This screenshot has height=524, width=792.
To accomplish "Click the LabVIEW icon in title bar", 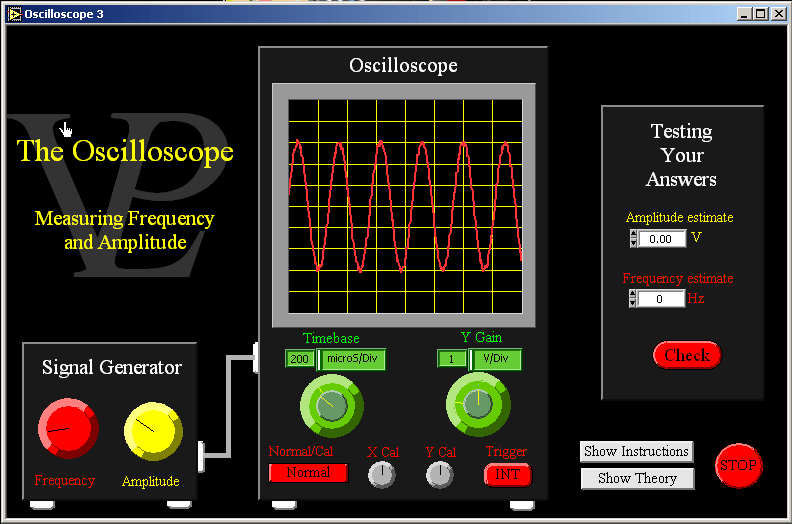I will (x=13, y=14).
